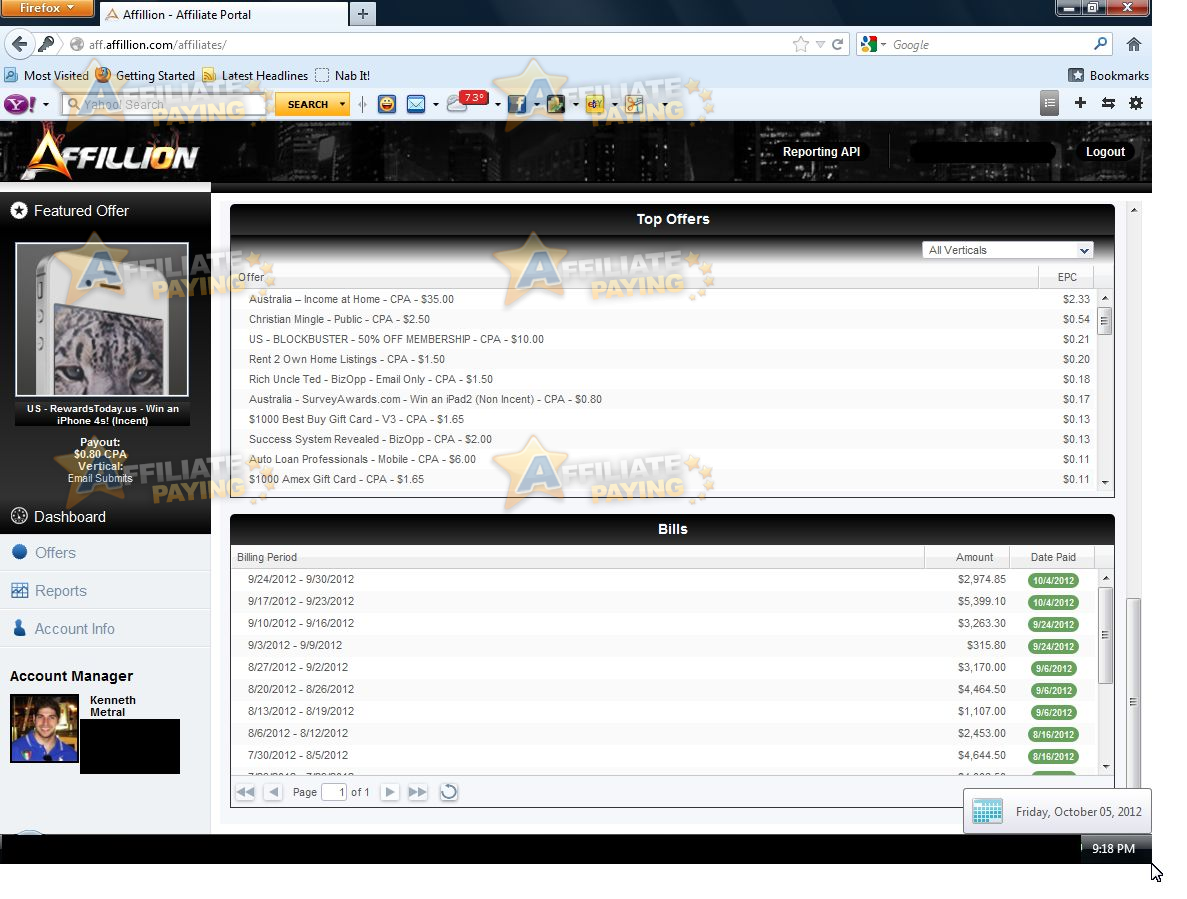
Task: Click the calendar icon in date popup
Action: 987,811
